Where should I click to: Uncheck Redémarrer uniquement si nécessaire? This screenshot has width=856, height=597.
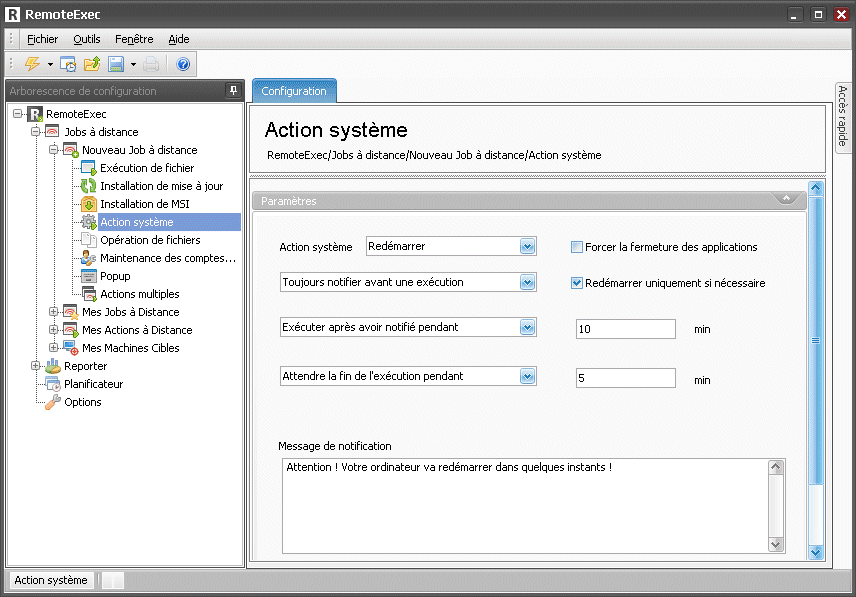576,283
